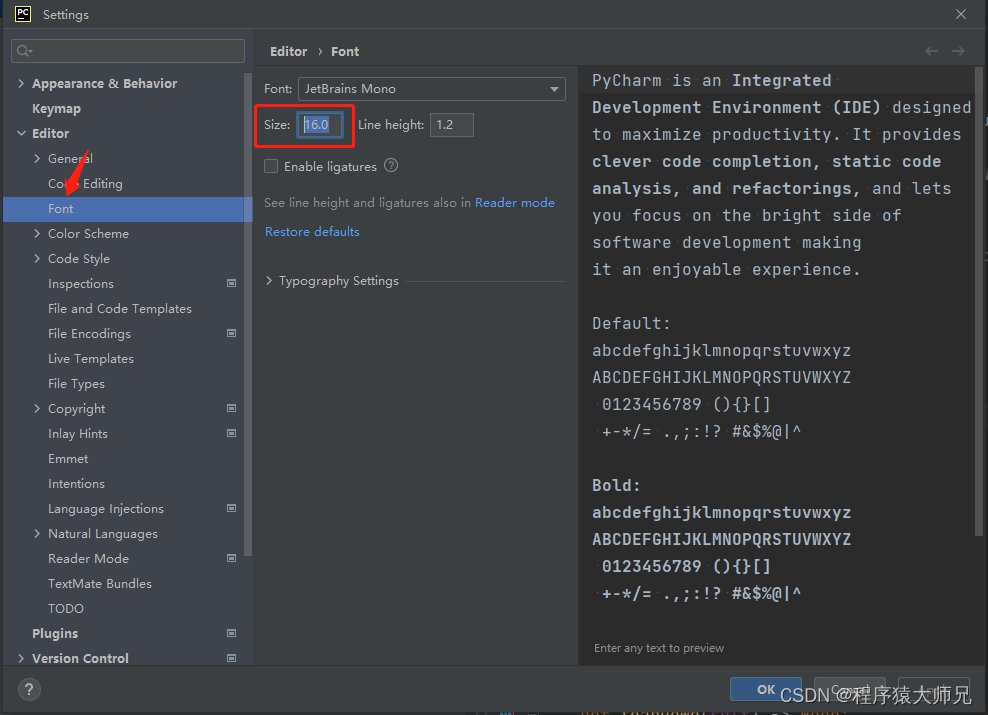988x715 pixels.
Task: Click the project-level icon beside File Encodings
Action: pyautogui.click(x=231, y=333)
